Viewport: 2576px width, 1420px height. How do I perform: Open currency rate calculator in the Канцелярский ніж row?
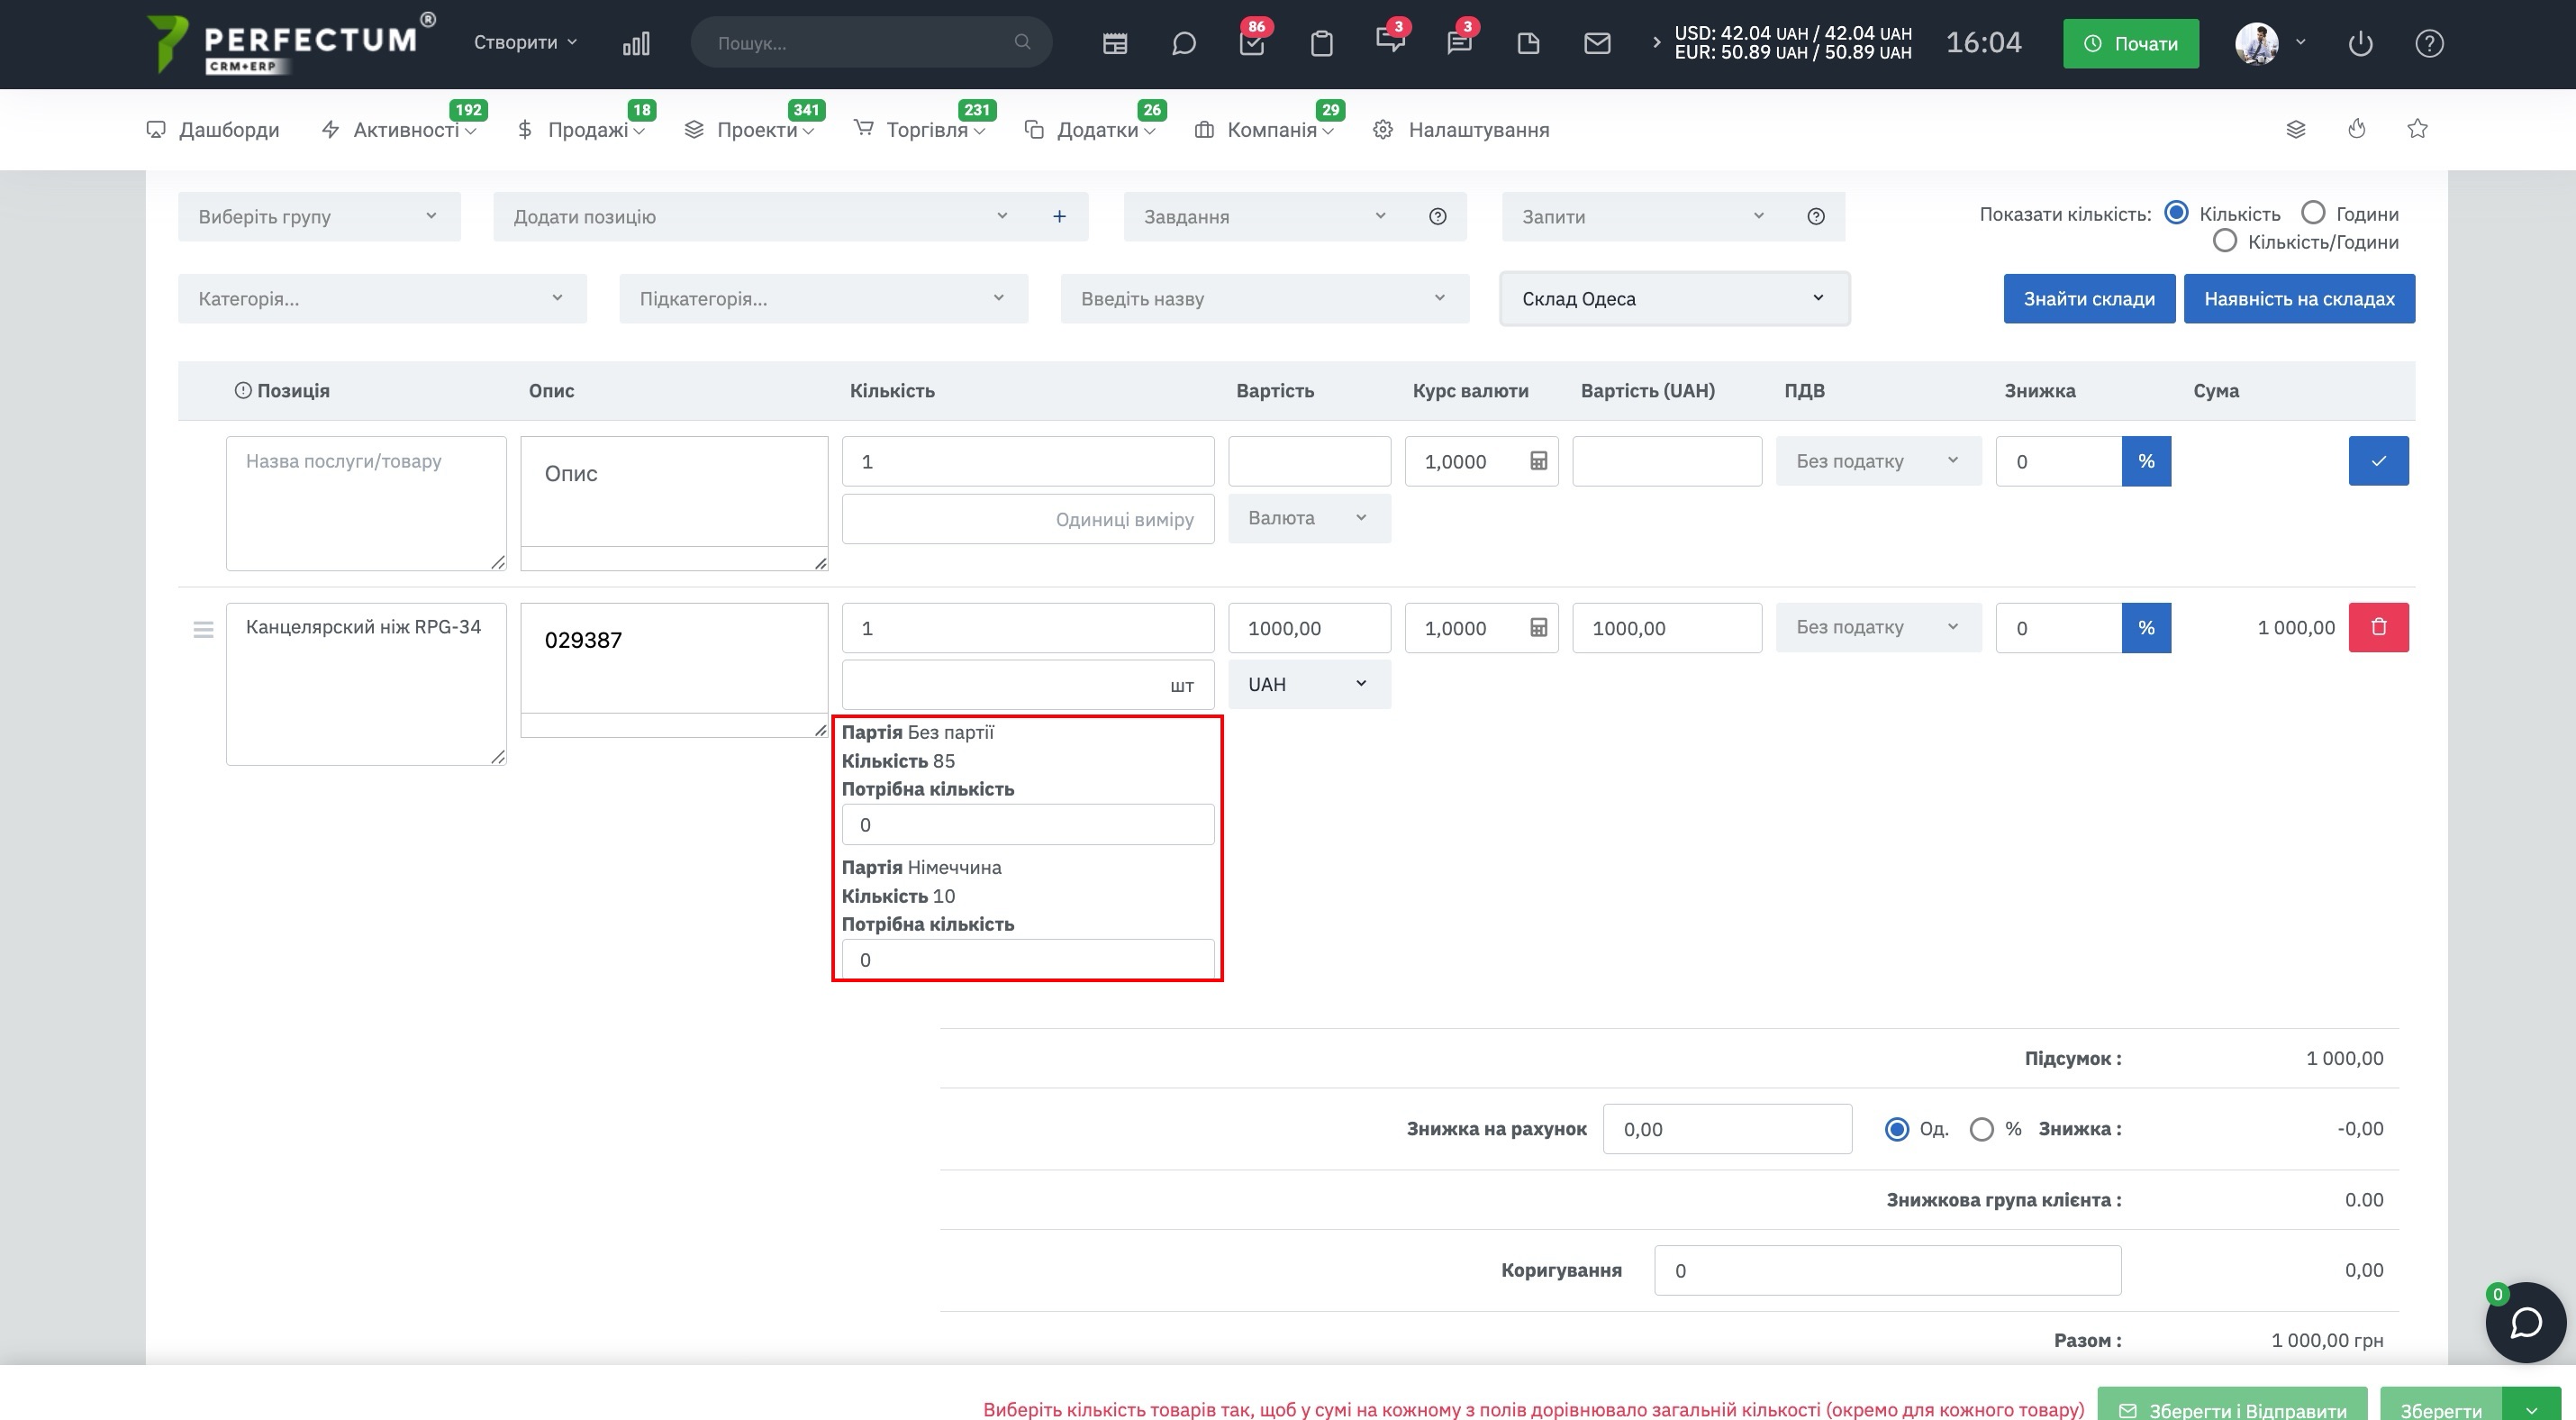[x=1538, y=627]
